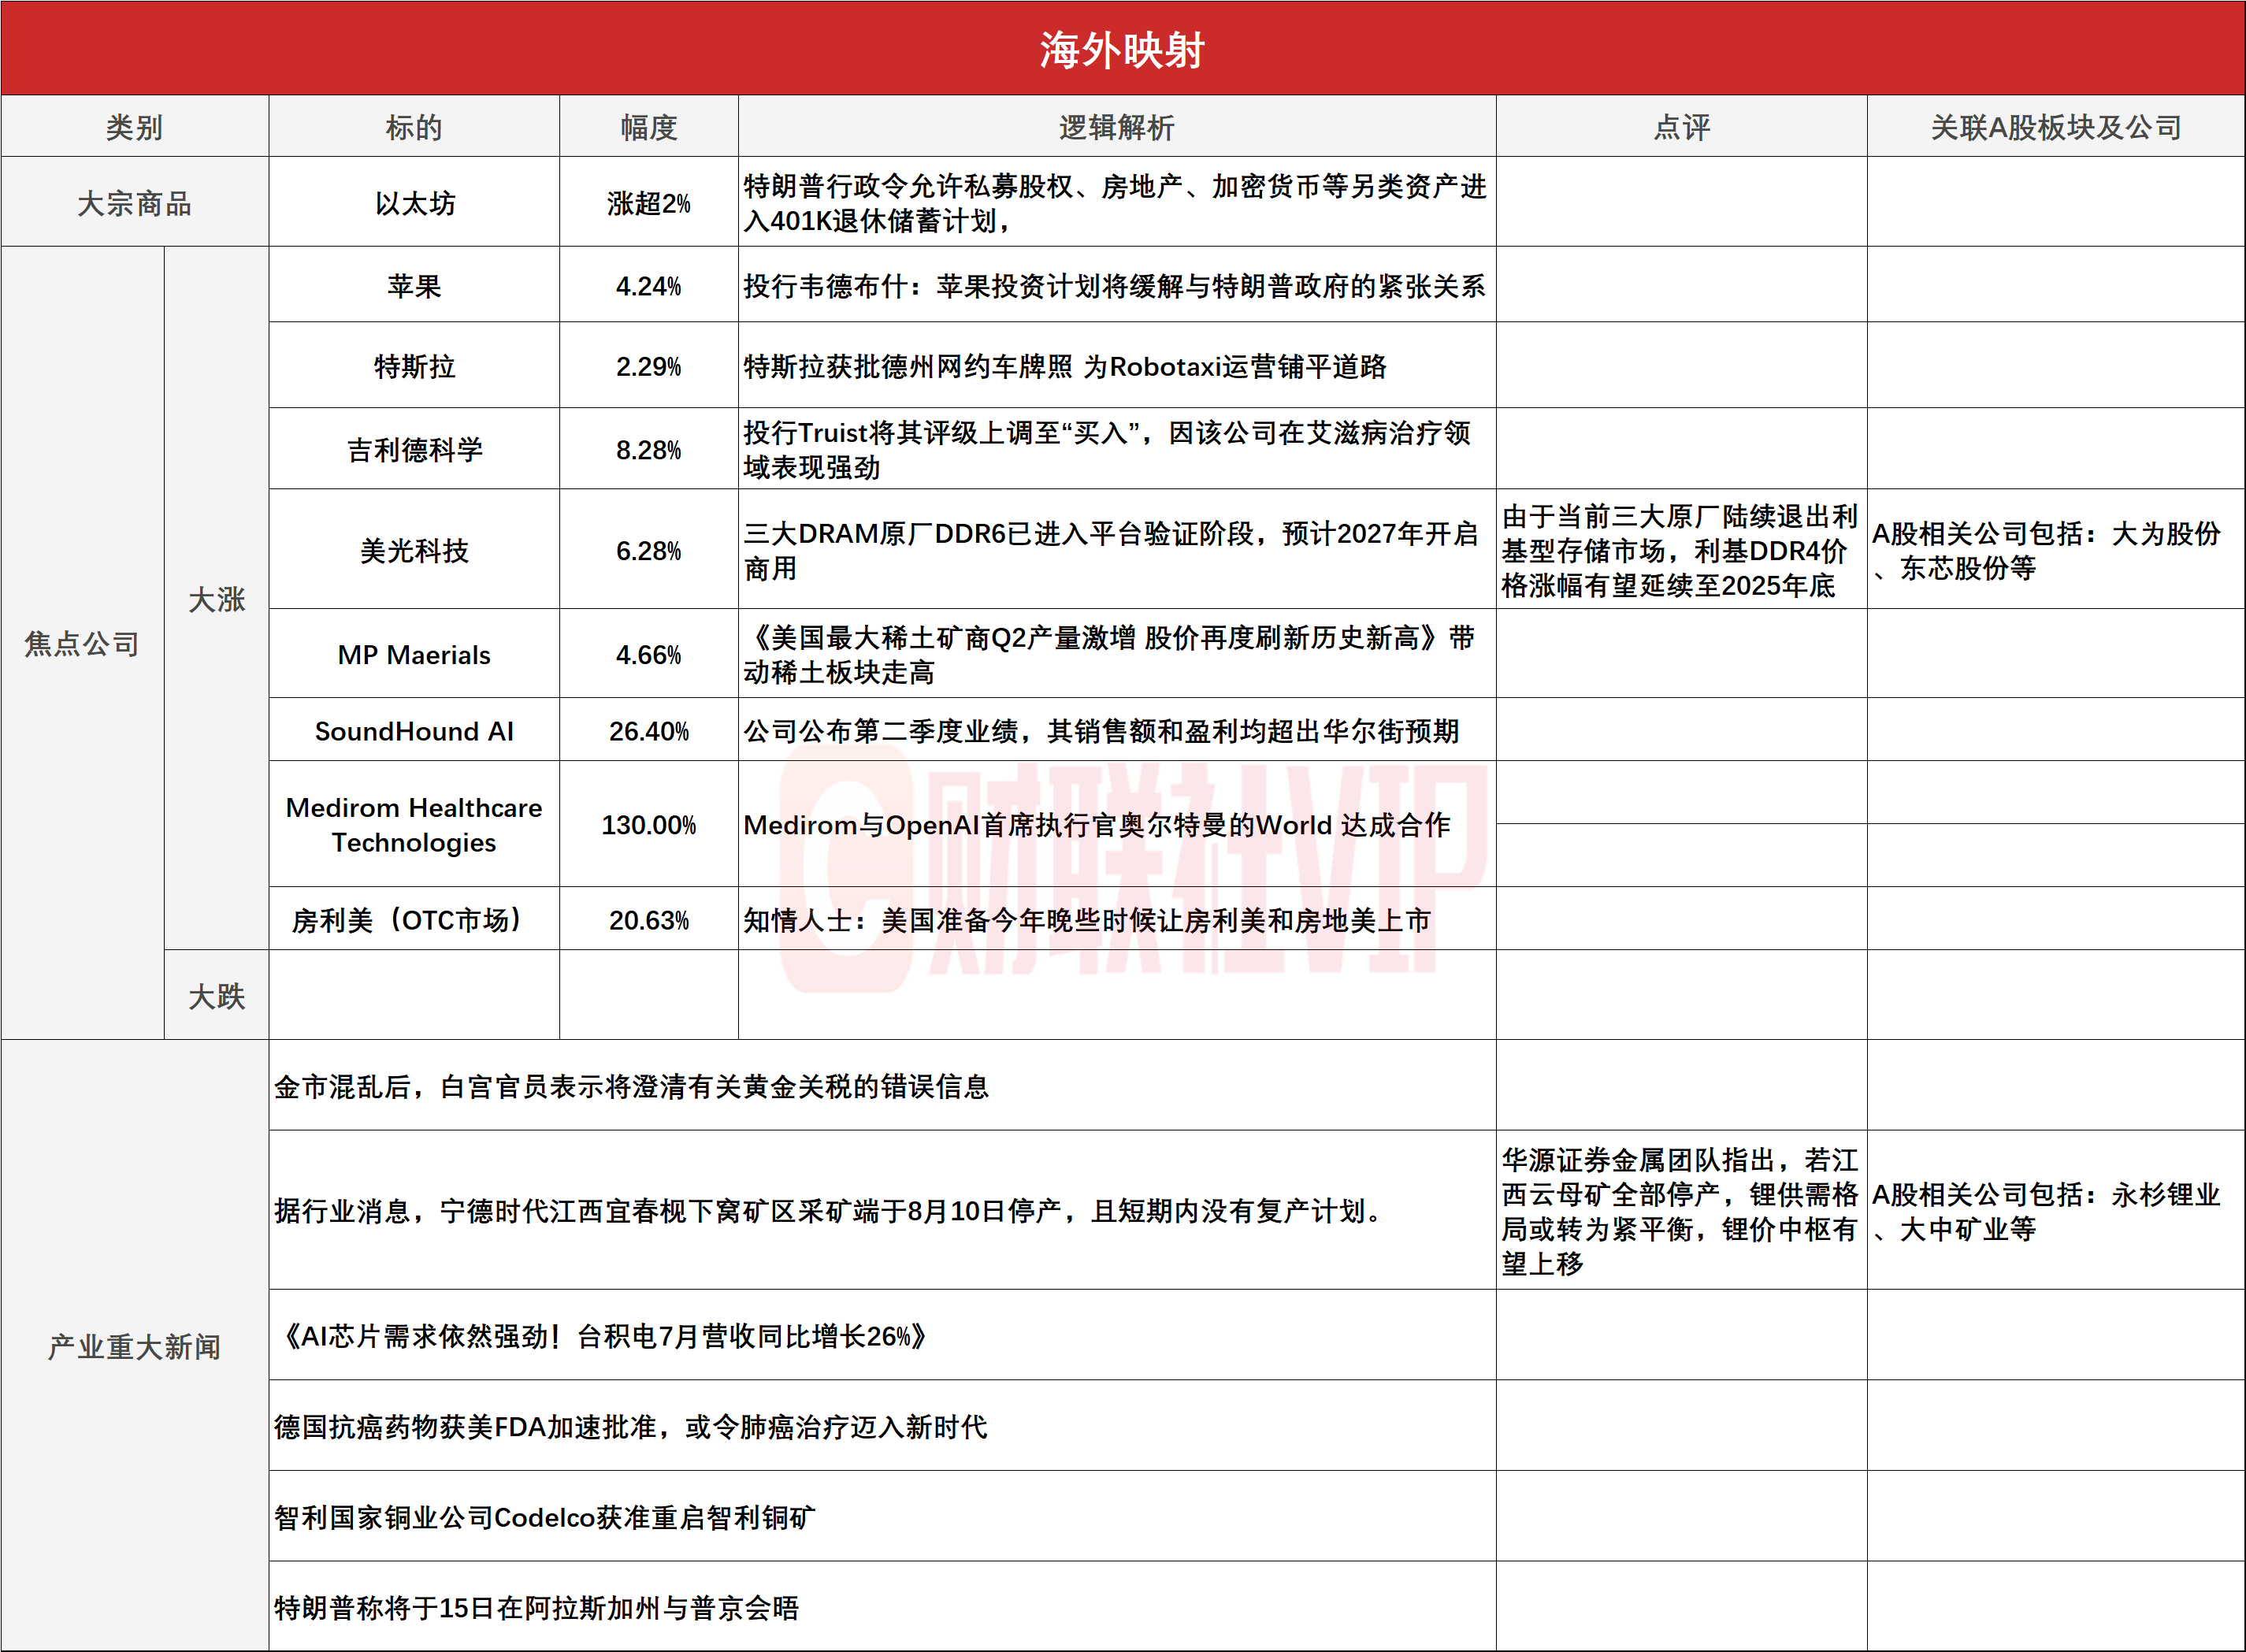The height and width of the screenshot is (1652, 2246).
Task: Select the 投行Truist评级 logic text
Action: pos(1107,450)
